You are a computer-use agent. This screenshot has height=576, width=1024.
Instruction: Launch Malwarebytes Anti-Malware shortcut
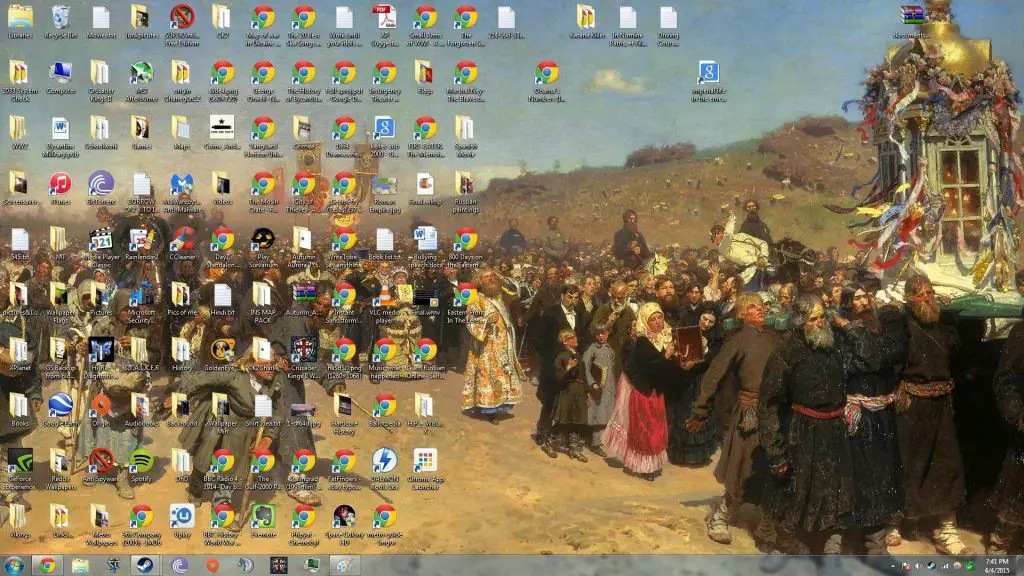click(182, 193)
